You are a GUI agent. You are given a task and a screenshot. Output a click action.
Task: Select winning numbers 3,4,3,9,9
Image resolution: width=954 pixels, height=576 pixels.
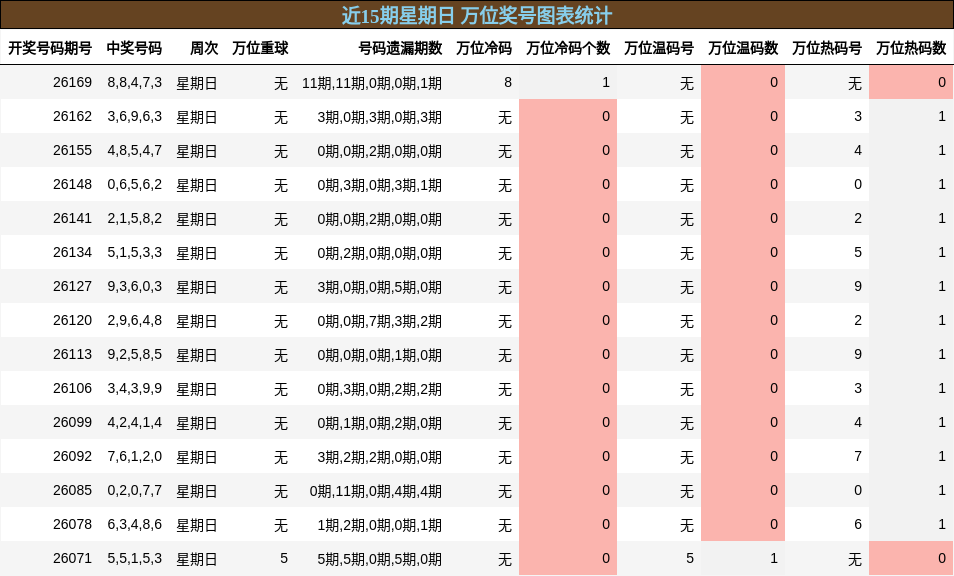pyautogui.click(x=134, y=389)
